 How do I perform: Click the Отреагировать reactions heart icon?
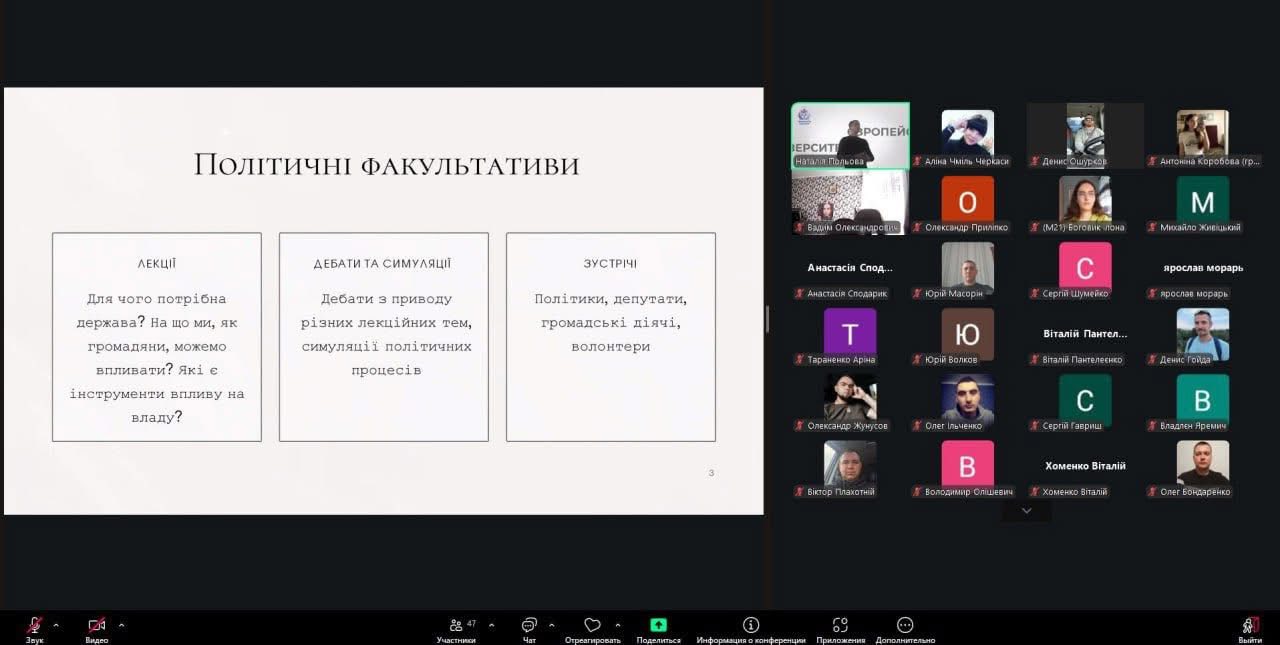coord(592,626)
